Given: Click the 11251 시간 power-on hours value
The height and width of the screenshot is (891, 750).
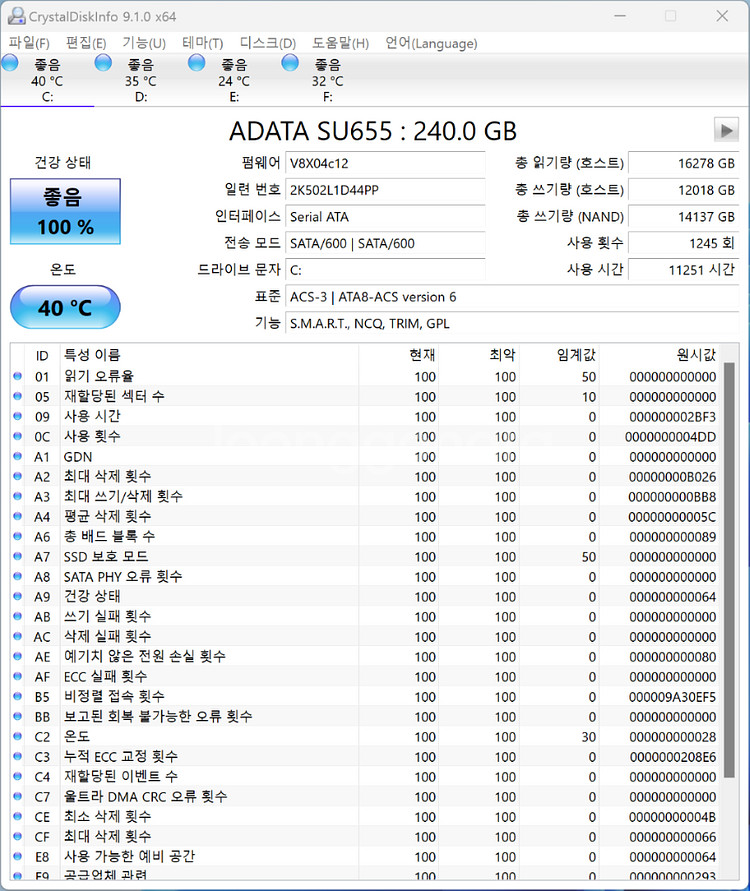Looking at the screenshot, I should [x=684, y=270].
